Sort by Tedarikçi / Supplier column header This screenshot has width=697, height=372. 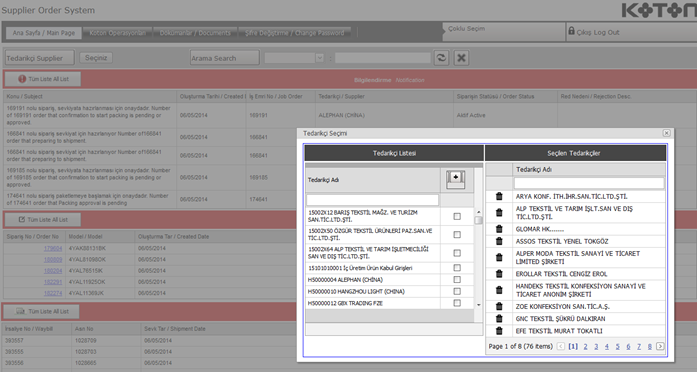tap(384, 96)
